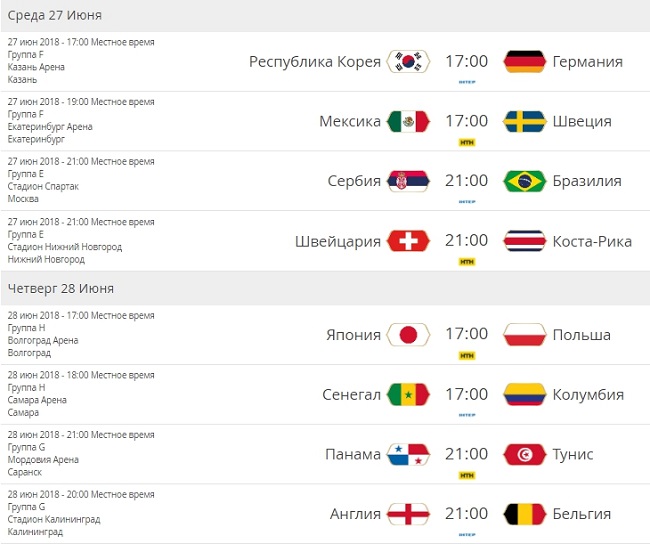Open the Республика Корея team link
Screen dimensions: 650x544
click(x=315, y=62)
